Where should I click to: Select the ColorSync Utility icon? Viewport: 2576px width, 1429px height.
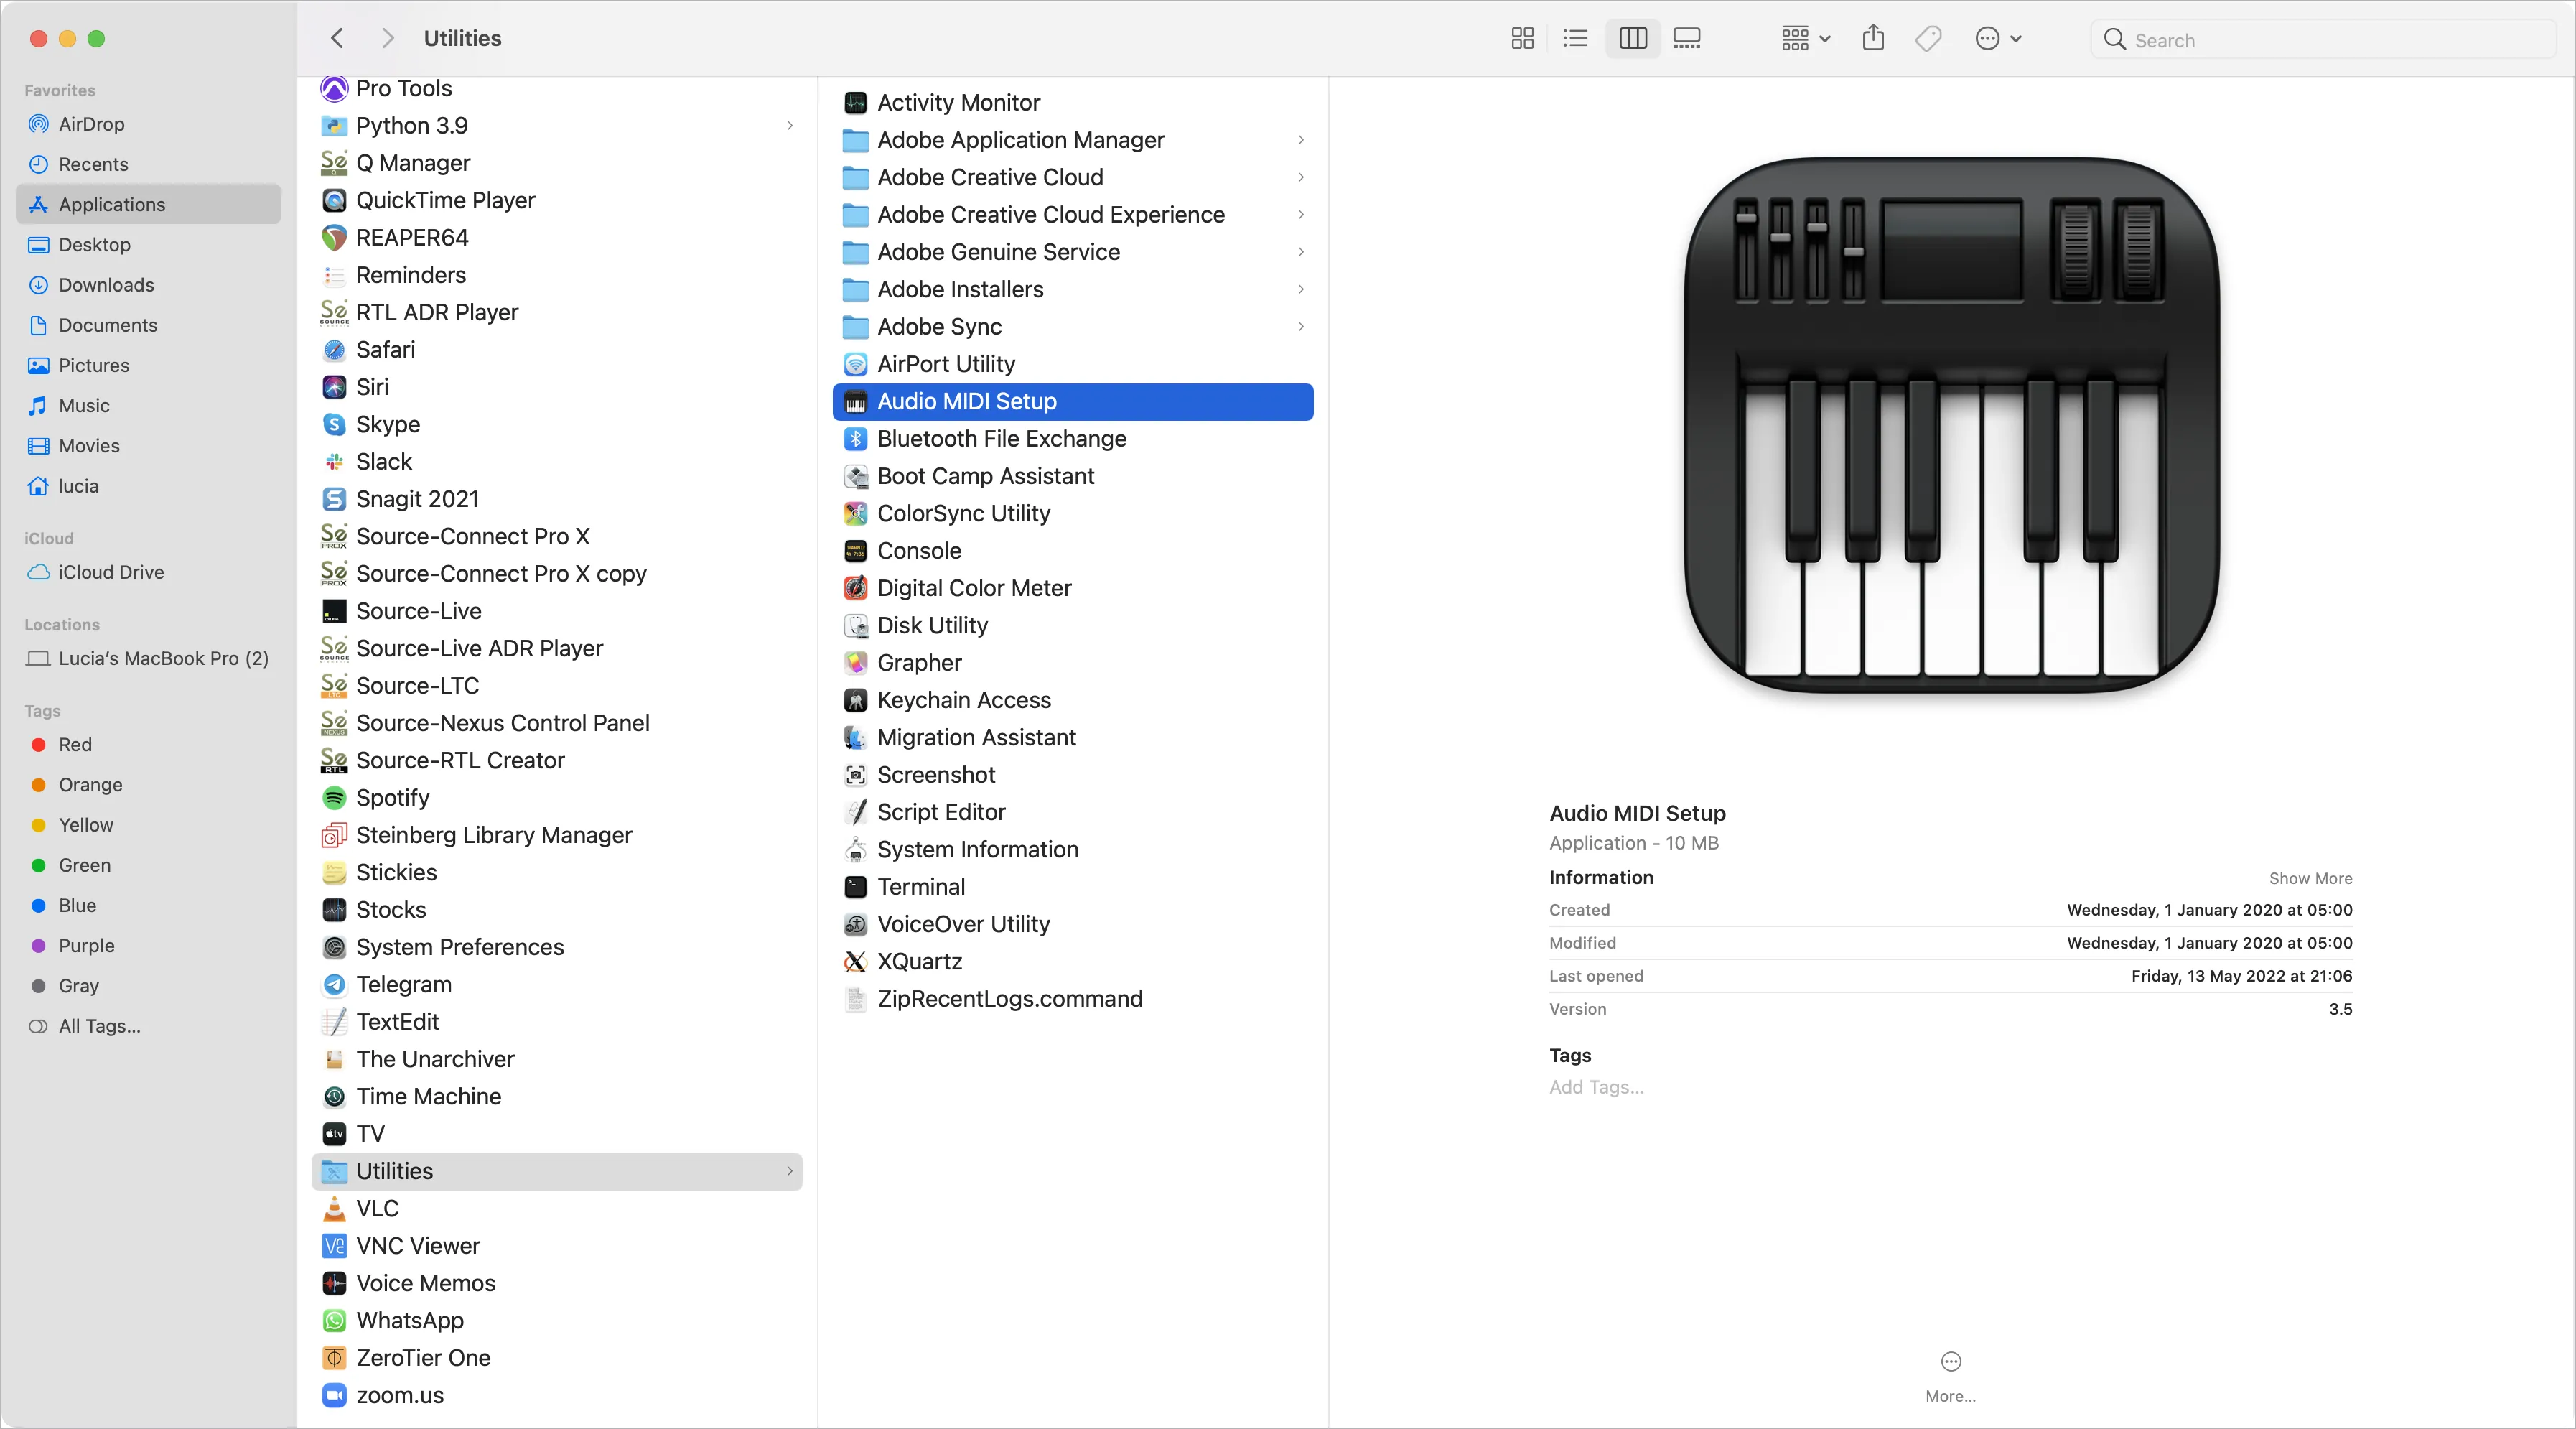855,514
